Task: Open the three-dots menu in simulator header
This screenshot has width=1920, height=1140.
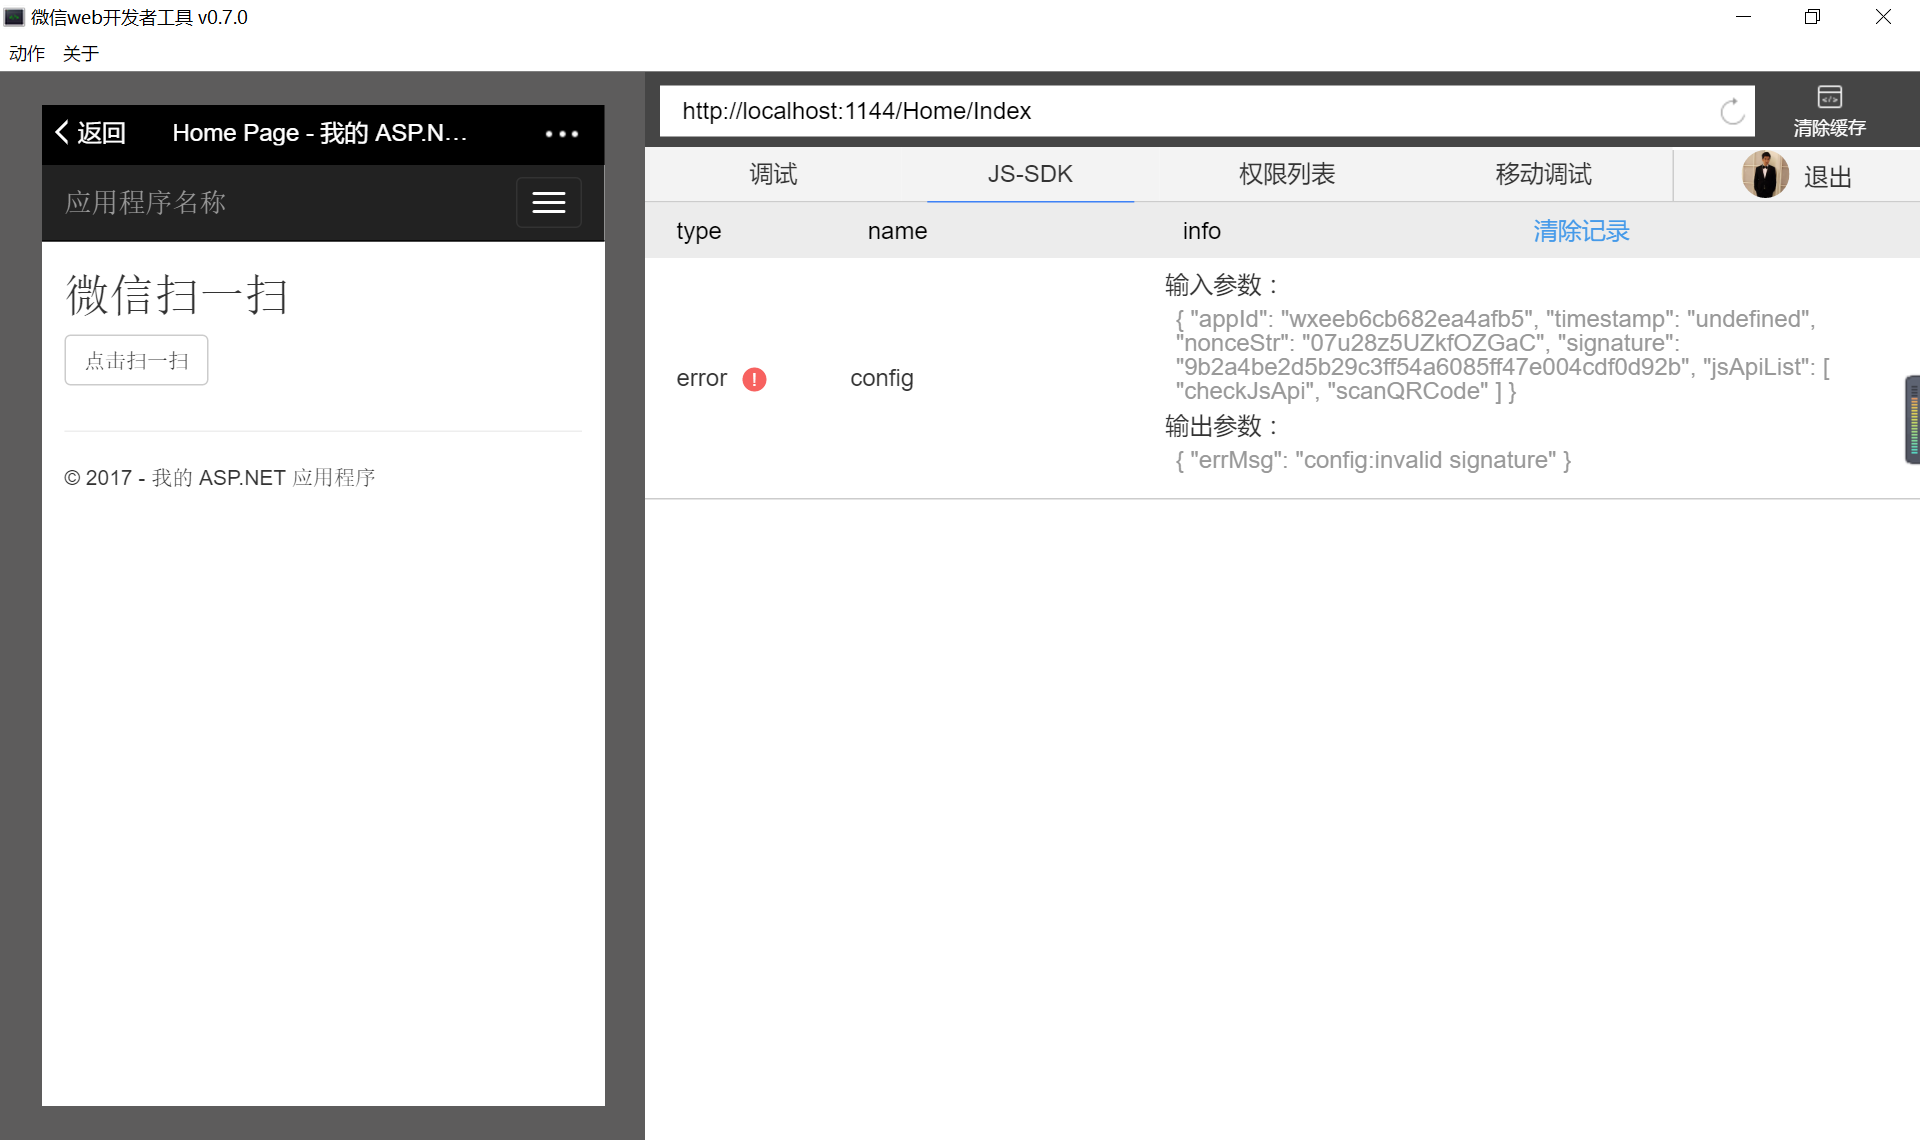Action: tap(562, 134)
